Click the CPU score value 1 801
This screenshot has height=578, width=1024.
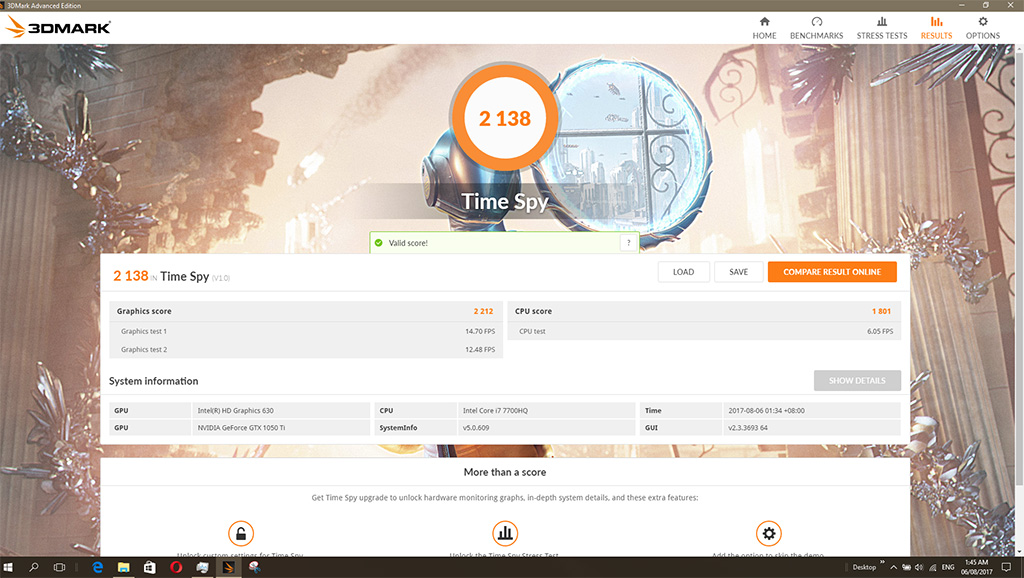(x=881, y=312)
